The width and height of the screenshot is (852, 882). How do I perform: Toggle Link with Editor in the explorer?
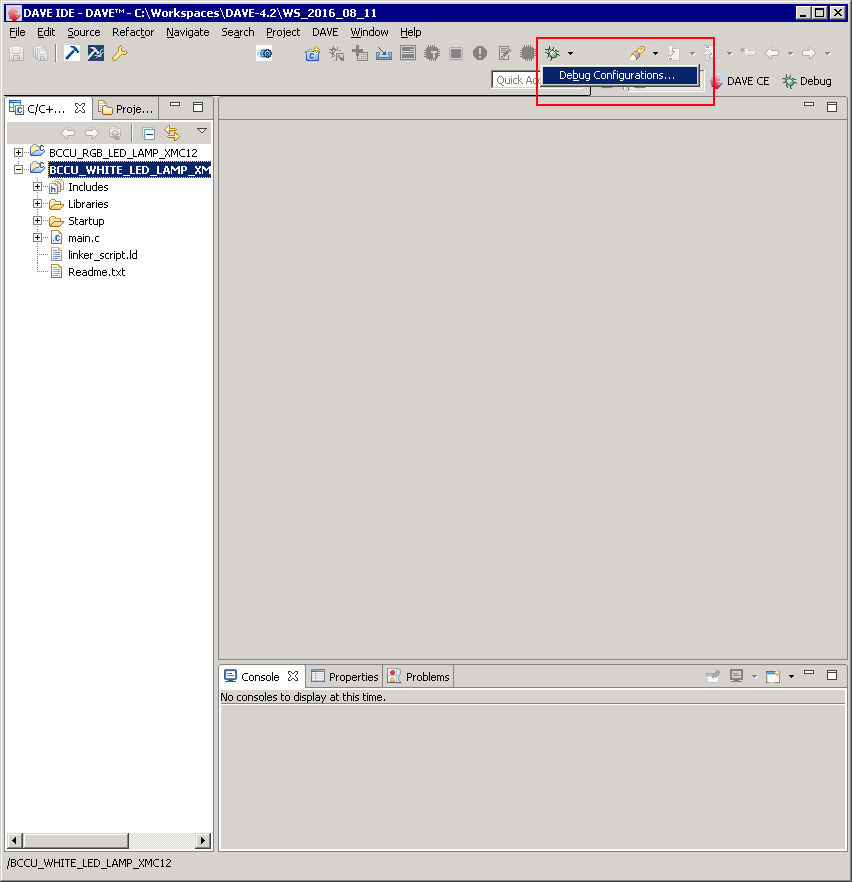pyautogui.click(x=172, y=133)
